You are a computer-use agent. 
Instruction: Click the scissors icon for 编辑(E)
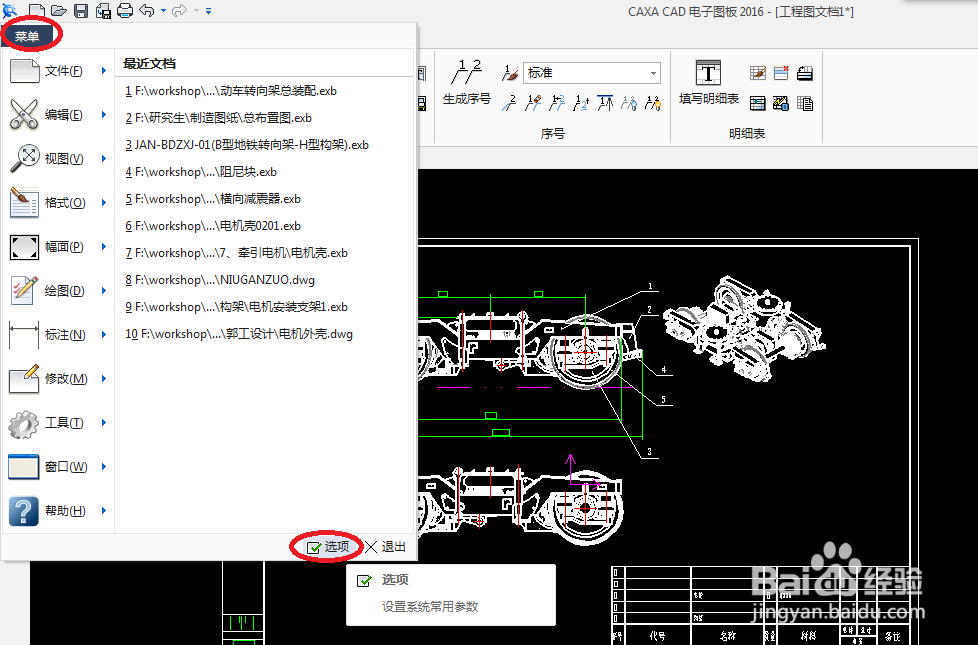[x=24, y=115]
